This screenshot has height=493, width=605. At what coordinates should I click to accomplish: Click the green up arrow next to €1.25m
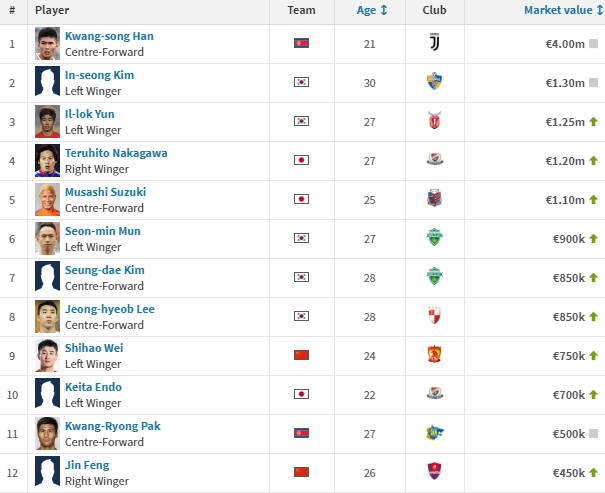[x=593, y=122]
